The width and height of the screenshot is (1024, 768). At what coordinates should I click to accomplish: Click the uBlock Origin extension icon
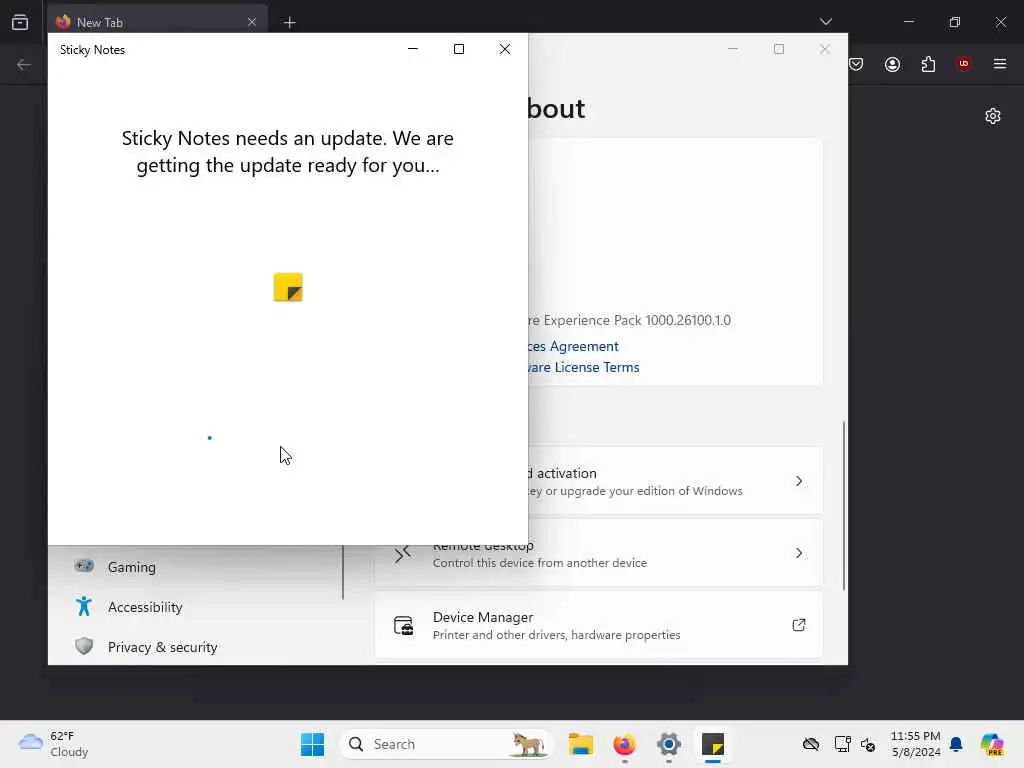point(963,63)
